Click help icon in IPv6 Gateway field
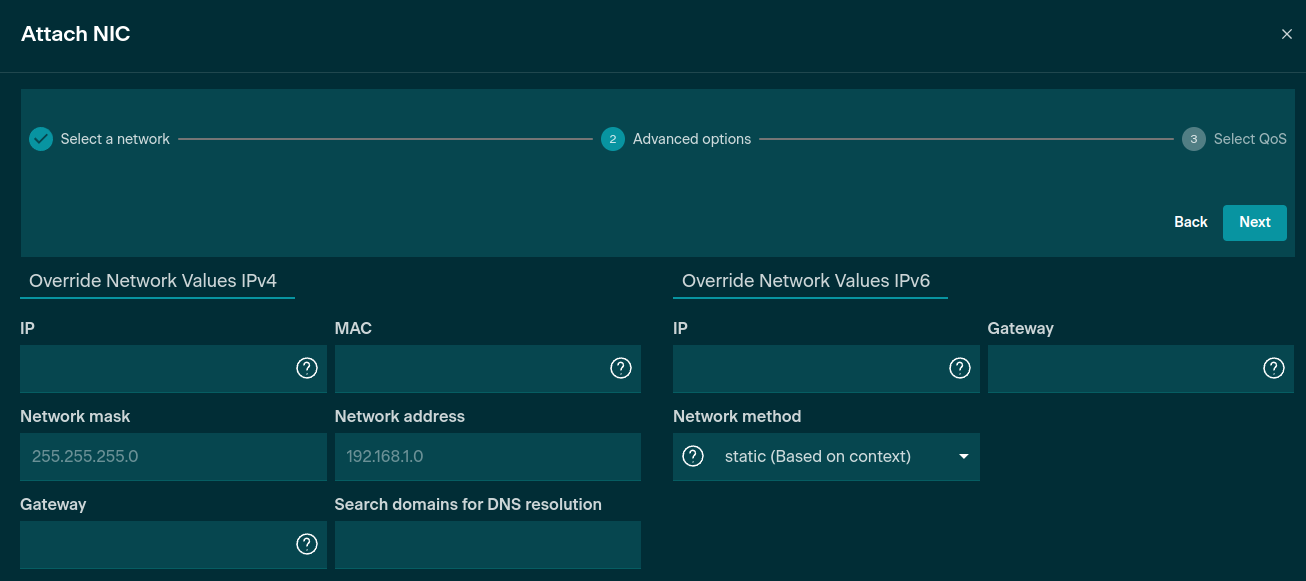 pos(1274,368)
